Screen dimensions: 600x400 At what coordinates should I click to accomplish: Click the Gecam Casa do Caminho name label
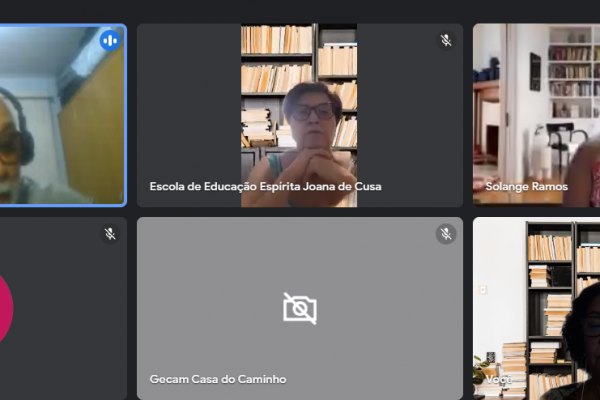(217, 379)
